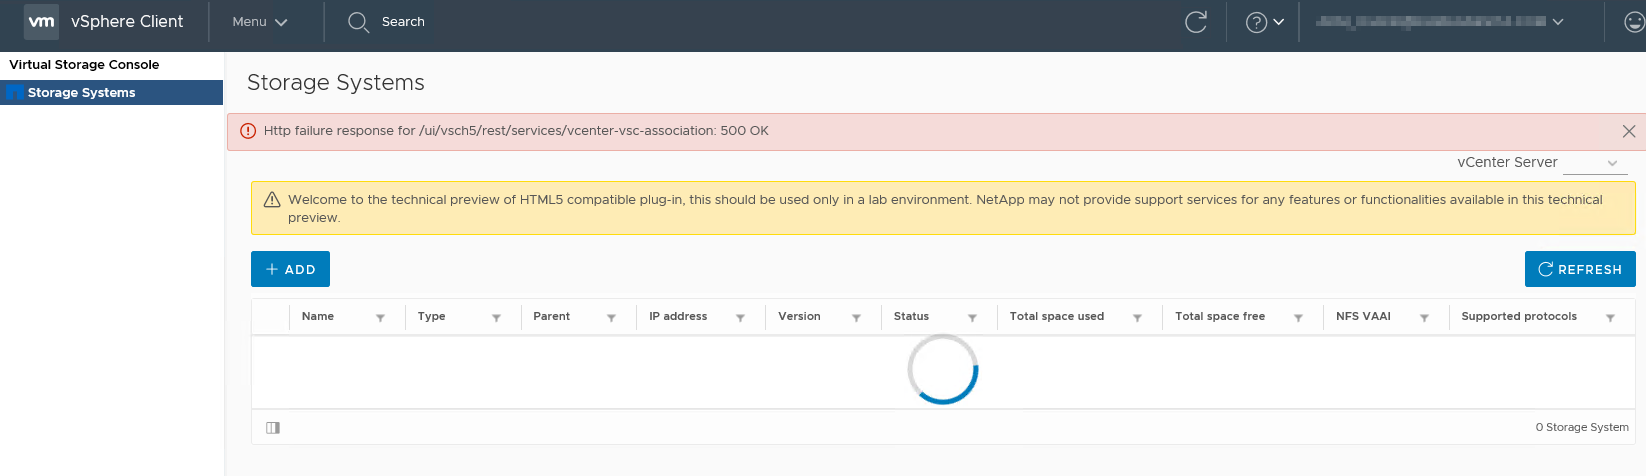The image size is (1646, 476).
Task: Sort by the Type column header
Action: click(x=431, y=316)
